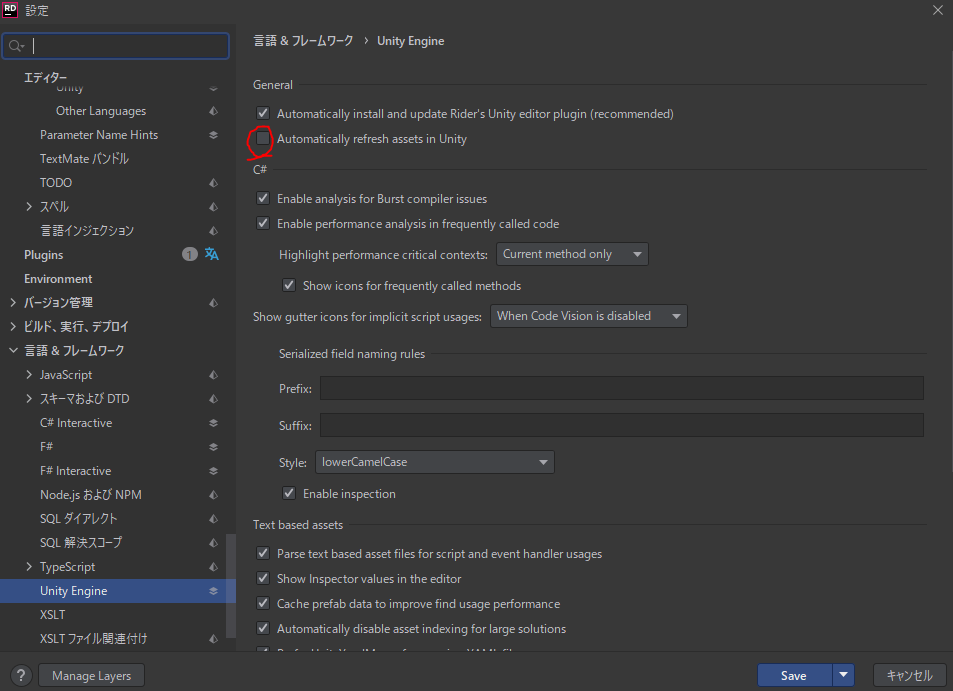Disable analysis for Burst compiler issues
This screenshot has width=953, height=691.
263,199
